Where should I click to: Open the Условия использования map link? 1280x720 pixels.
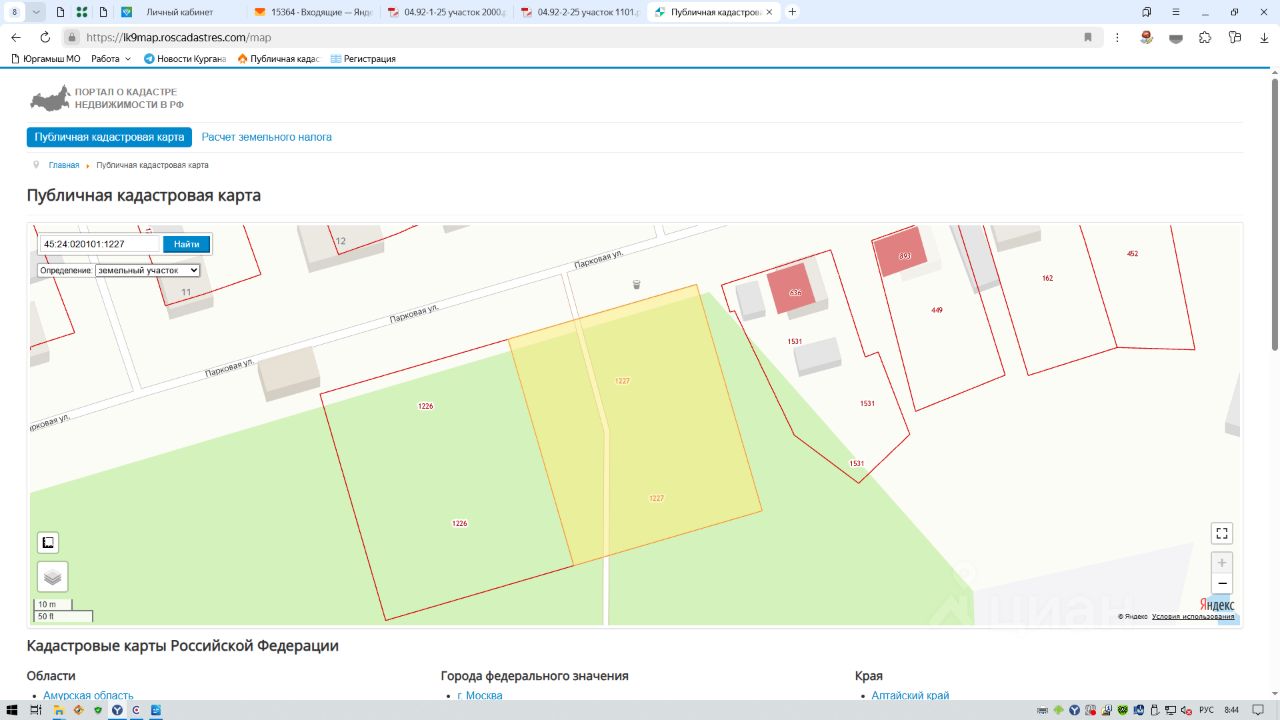click(1193, 616)
